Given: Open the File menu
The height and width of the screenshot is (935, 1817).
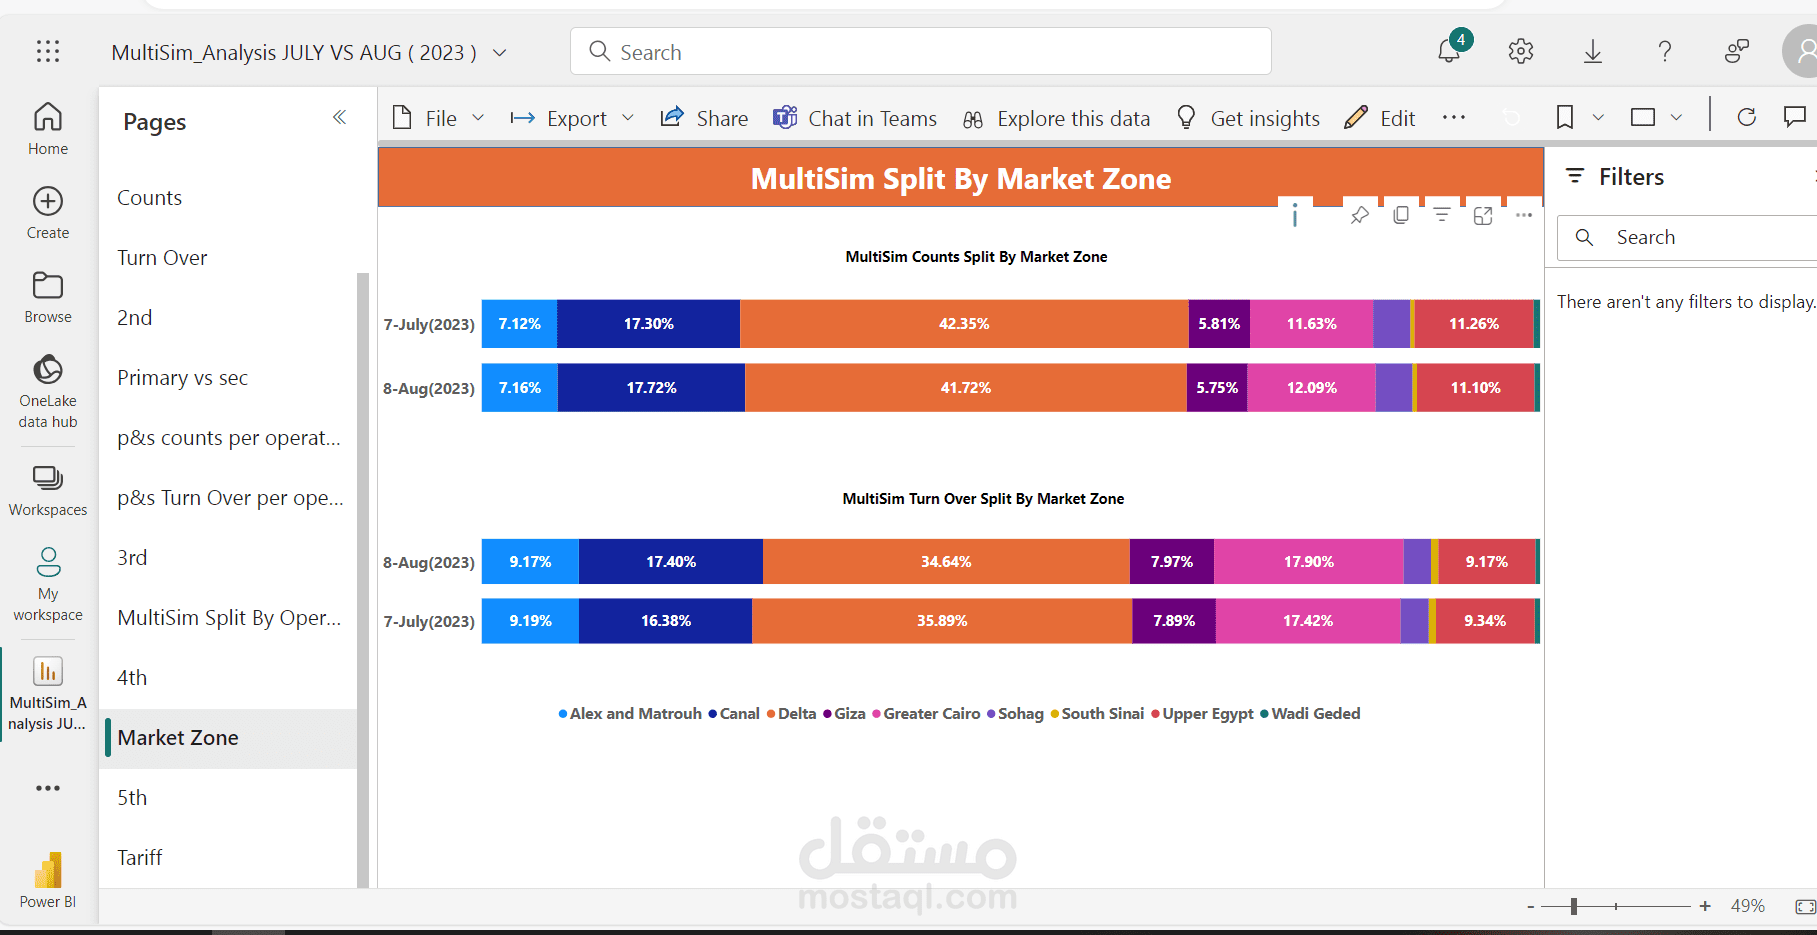Looking at the screenshot, I should (x=438, y=118).
